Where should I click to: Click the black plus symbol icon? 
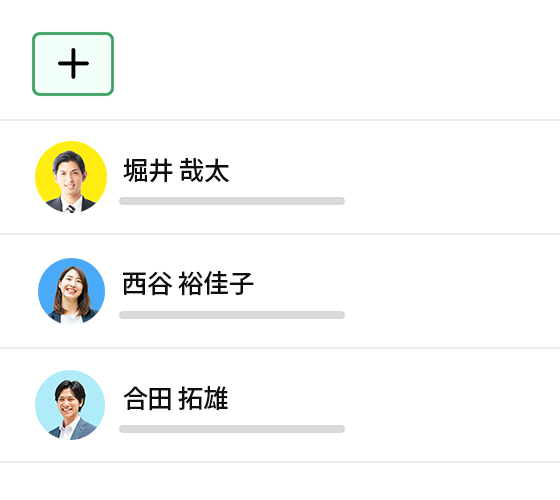click(x=73, y=64)
